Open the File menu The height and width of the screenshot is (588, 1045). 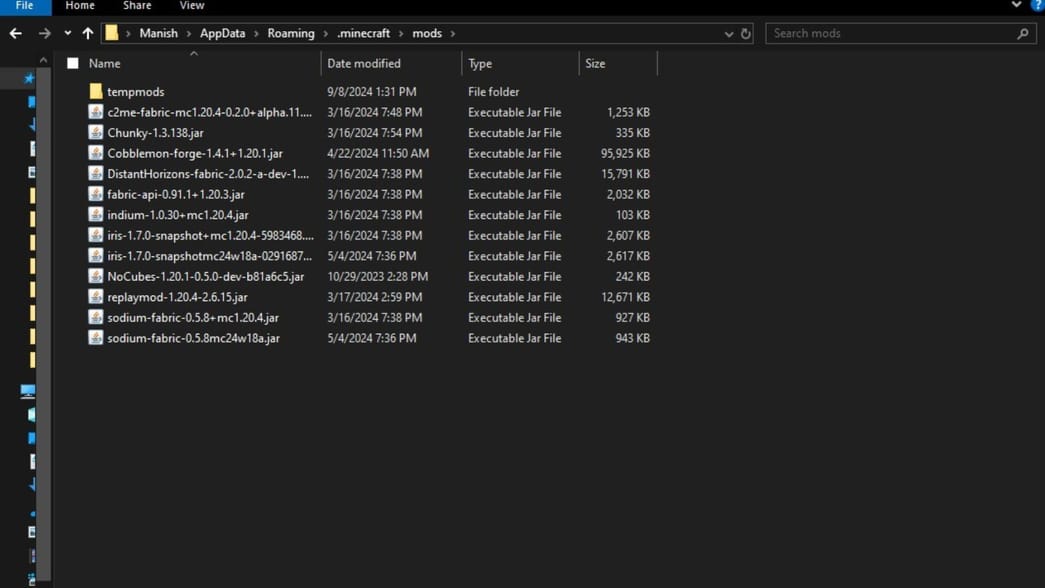pyautogui.click(x=24, y=5)
